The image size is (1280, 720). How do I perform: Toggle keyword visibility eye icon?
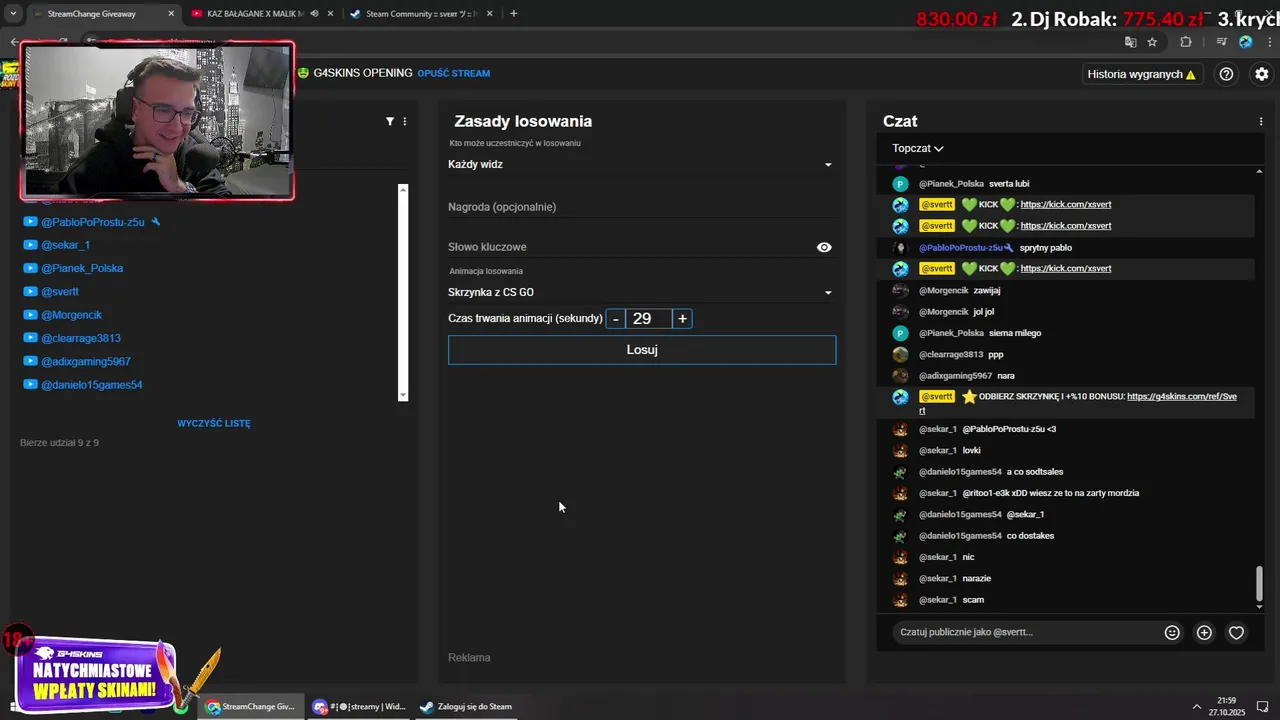pos(824,247)
